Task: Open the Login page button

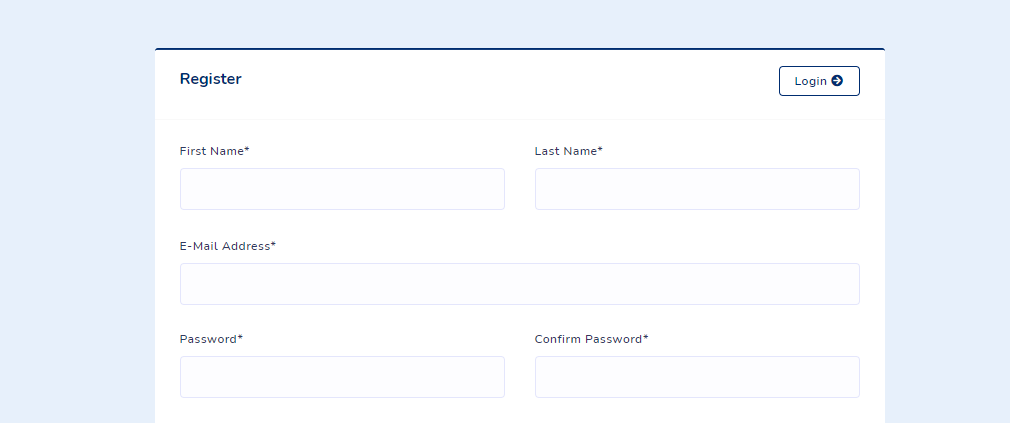Action: tap(819, 80)
